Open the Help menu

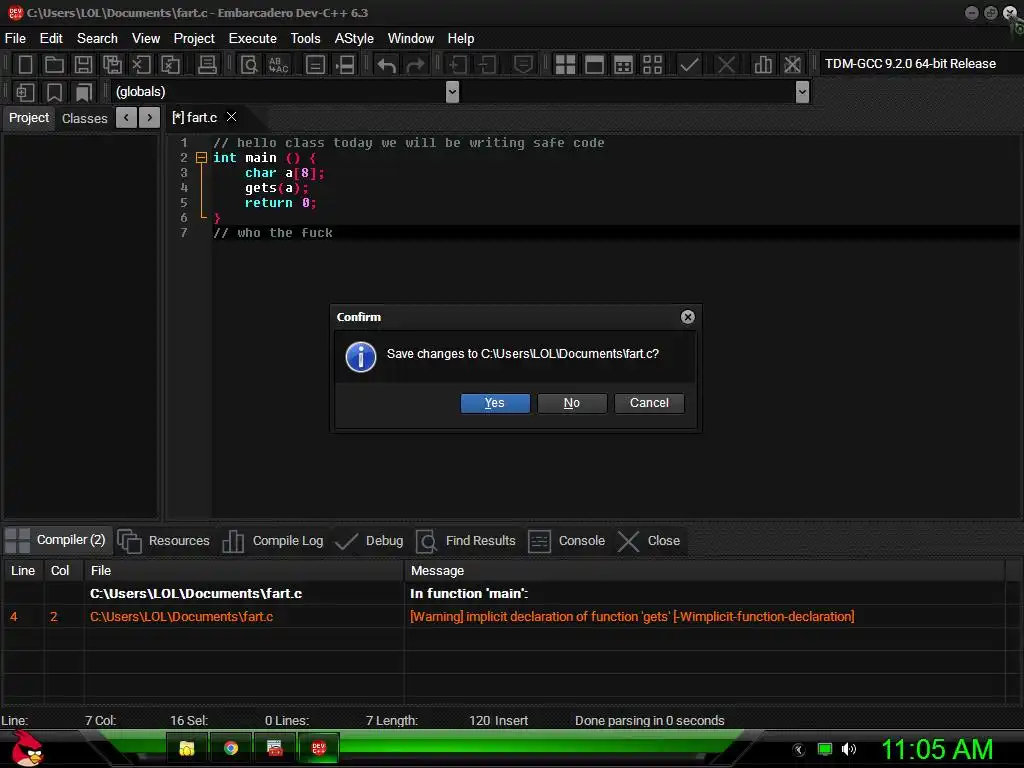(x=460, y=39)
